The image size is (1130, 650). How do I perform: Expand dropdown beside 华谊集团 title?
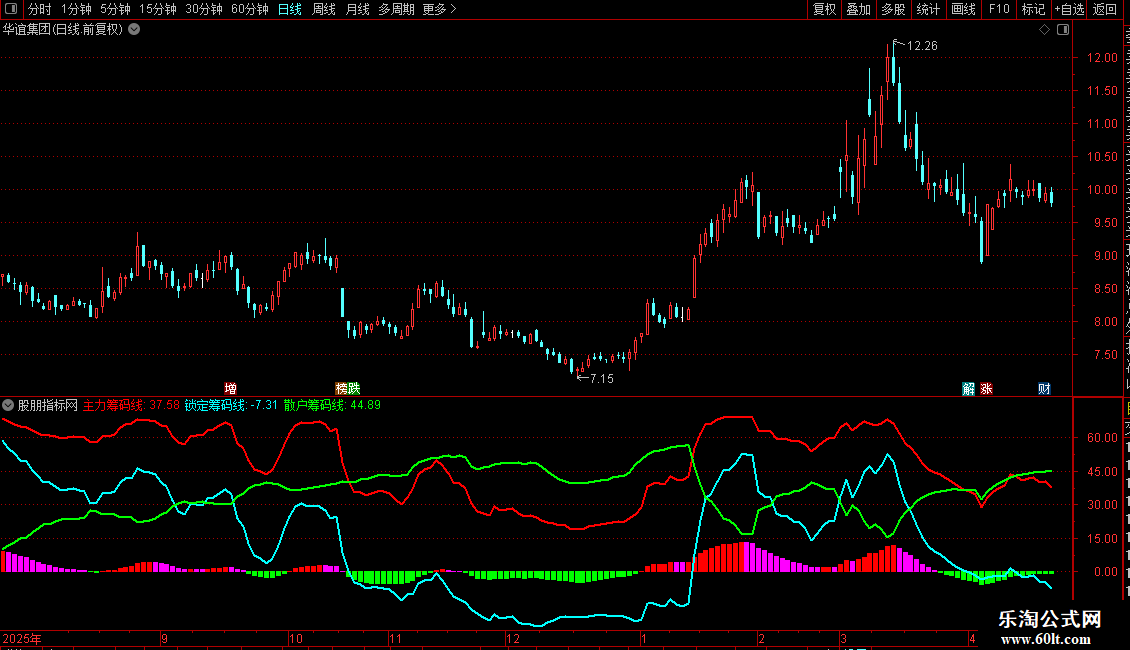point(134,29)
